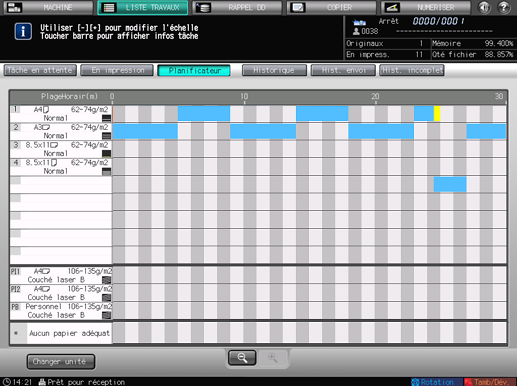Image resolution: width=517 pixels, height=386 pixels.
Task: Switch to the COPIER tab
Action: [331, 7]
